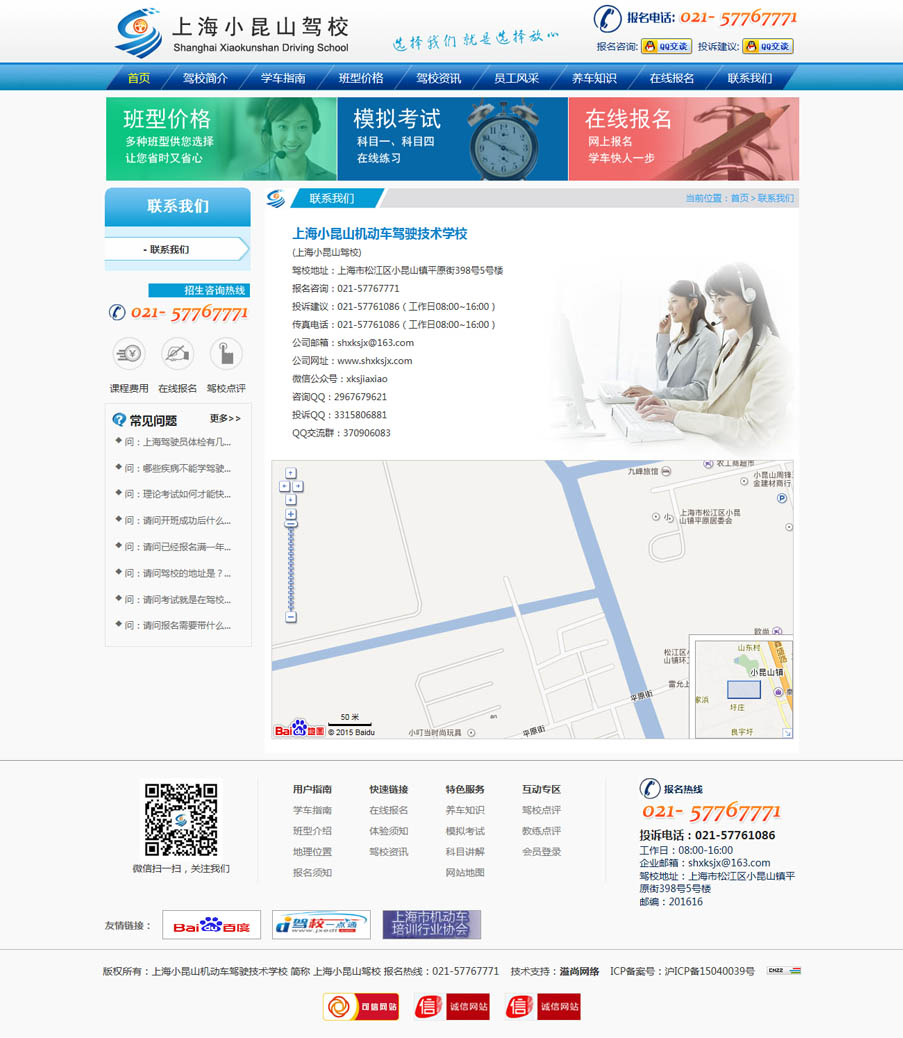This screenshot has width=903, height=1038.
Task: Zoom in the map with plus button
Action: pos(291,514)
